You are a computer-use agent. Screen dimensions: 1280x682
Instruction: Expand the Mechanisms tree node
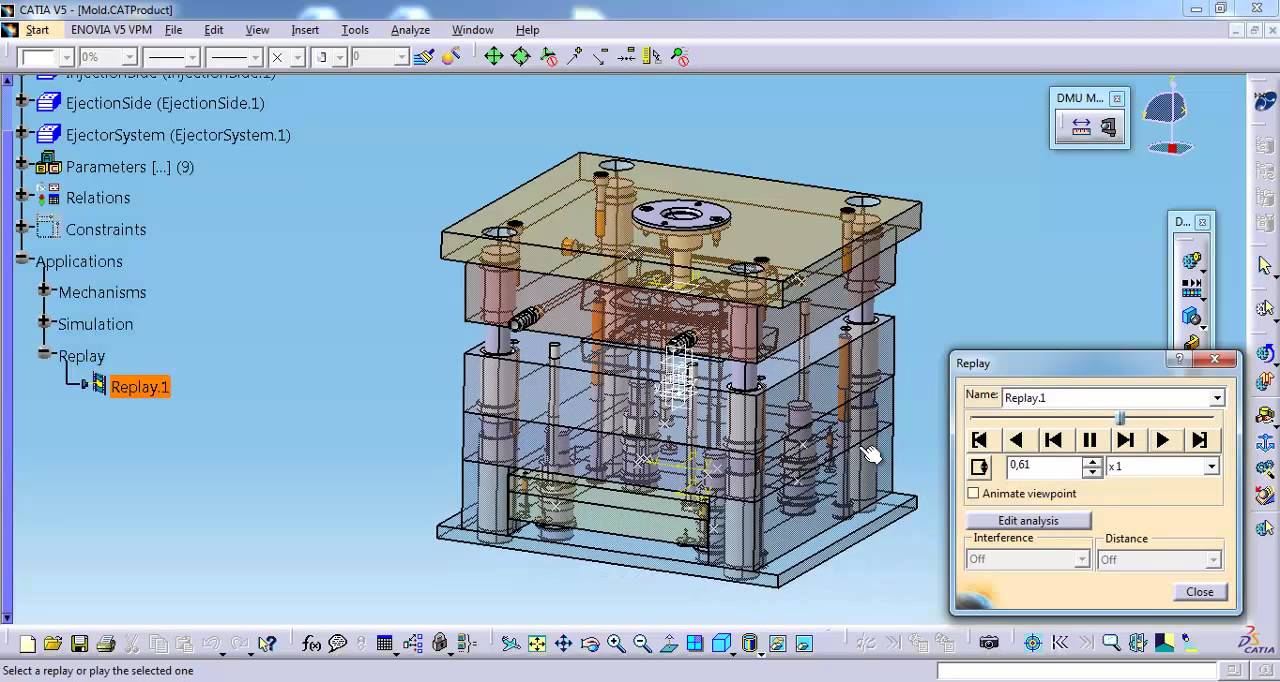point(44,291)
